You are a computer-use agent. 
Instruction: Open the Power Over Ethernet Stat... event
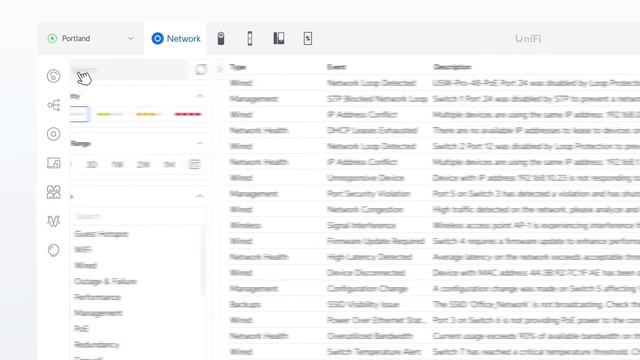376,320
